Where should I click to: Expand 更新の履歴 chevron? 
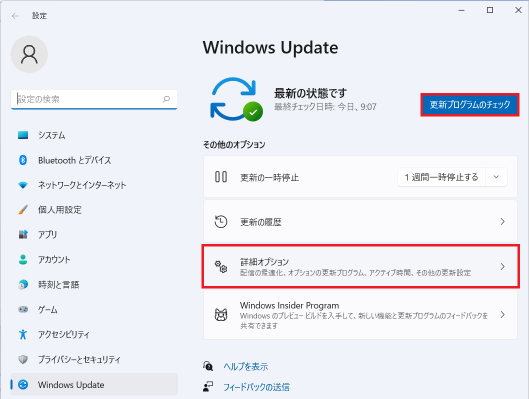tap(502, 222)
